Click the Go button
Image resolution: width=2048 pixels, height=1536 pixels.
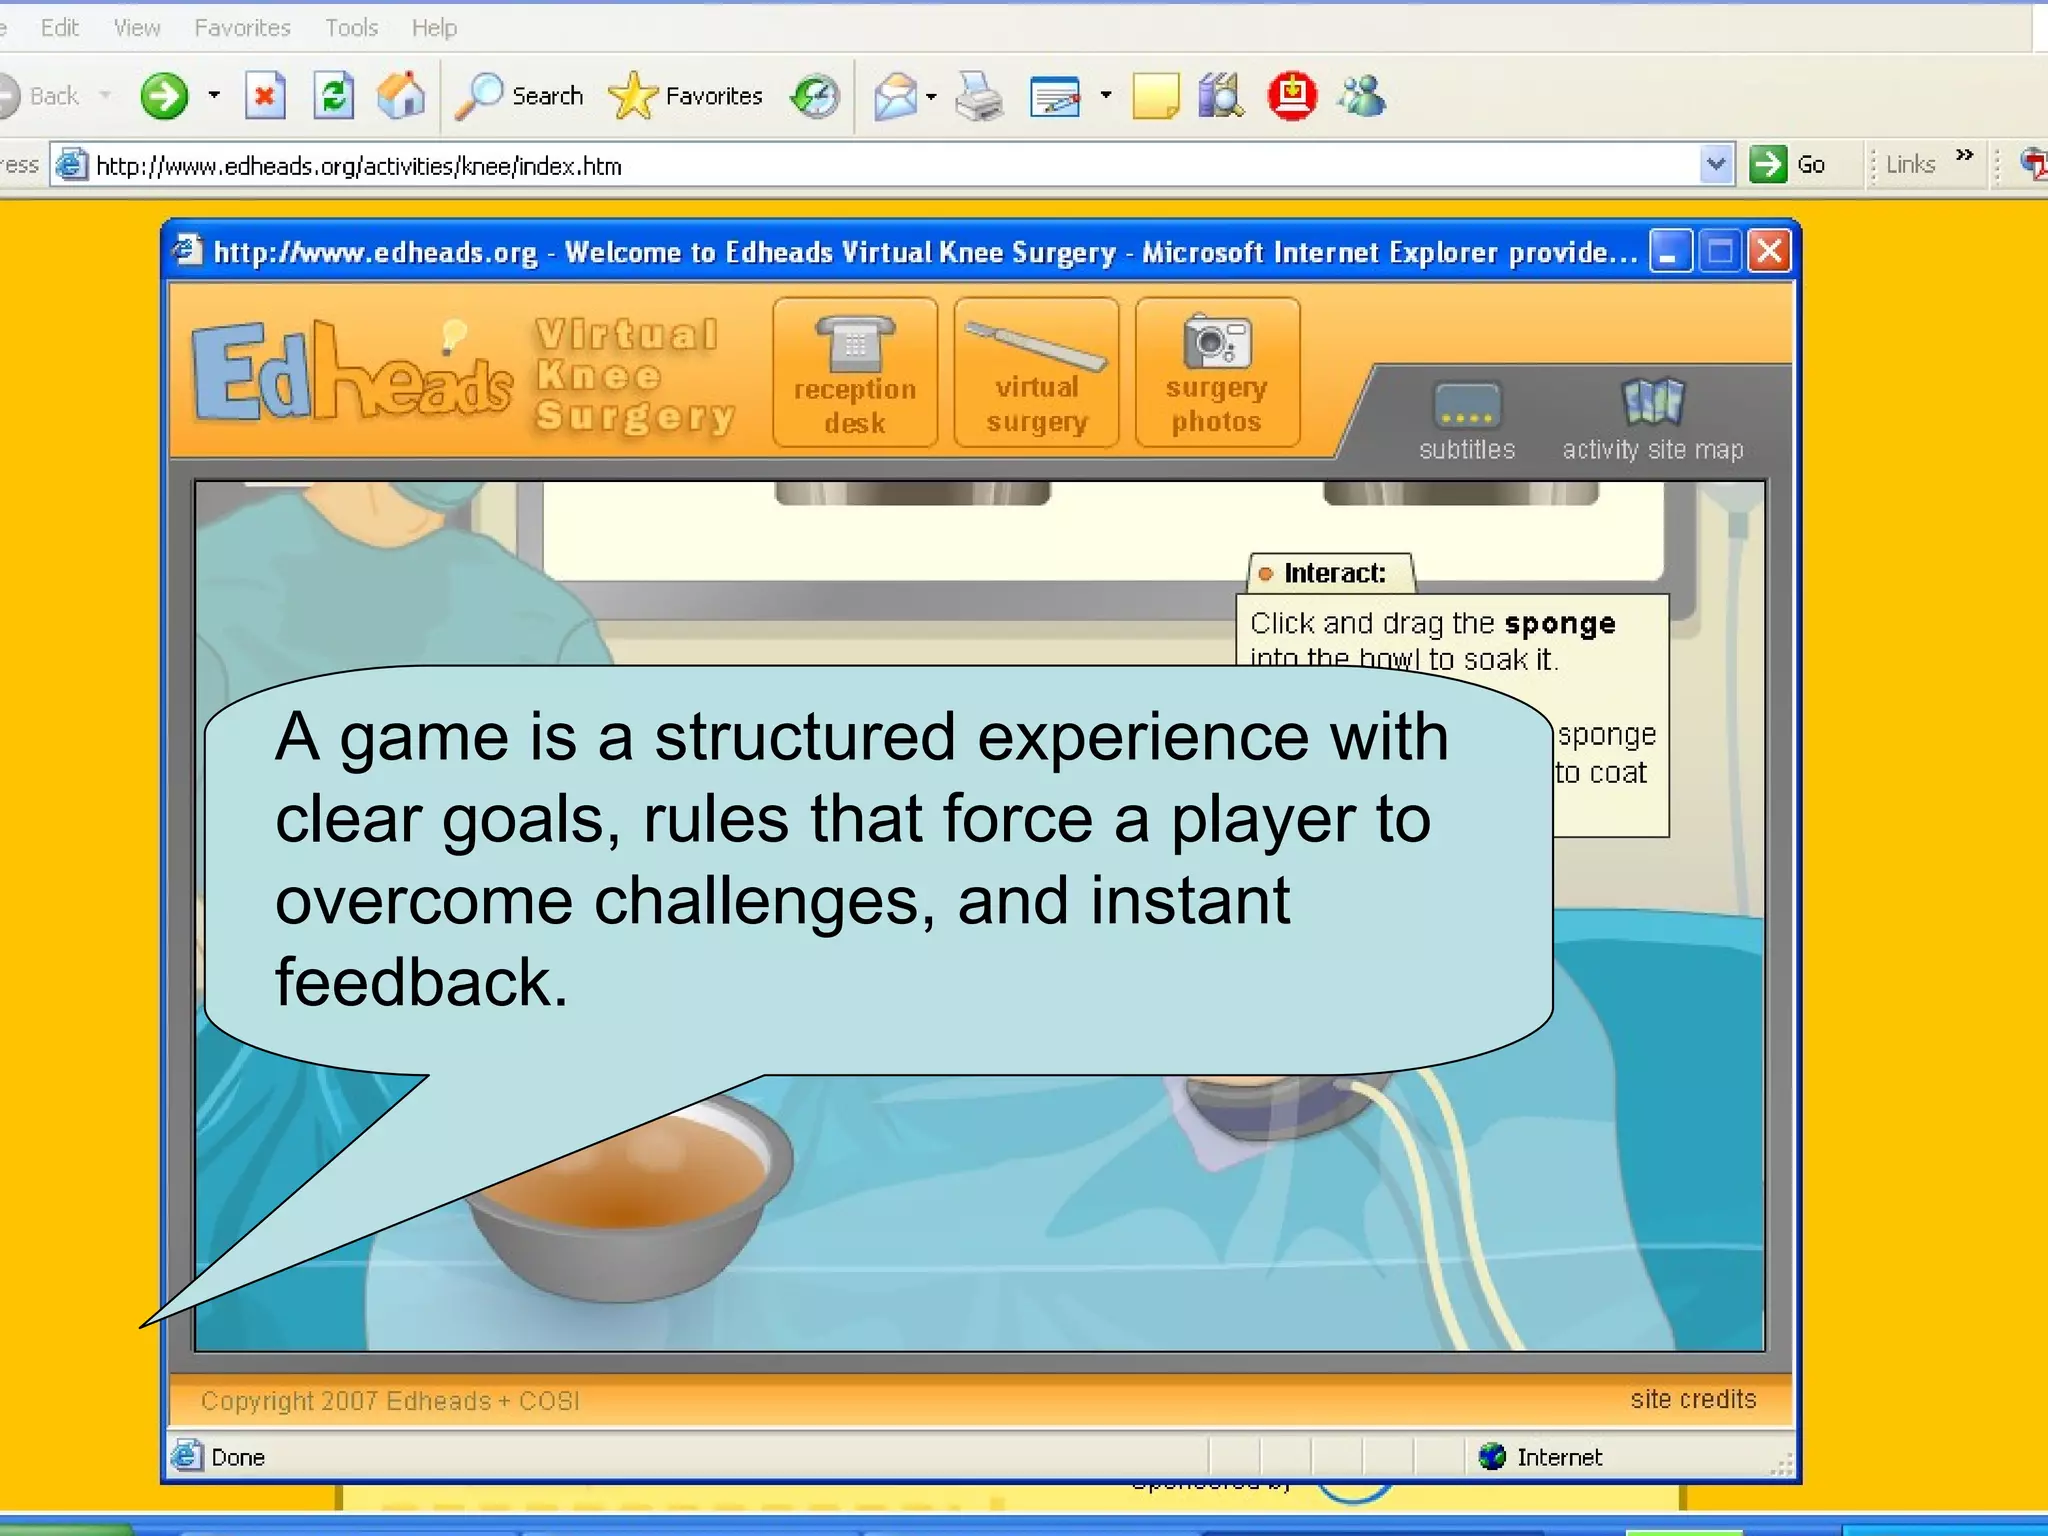click(x=1789, y=164)
